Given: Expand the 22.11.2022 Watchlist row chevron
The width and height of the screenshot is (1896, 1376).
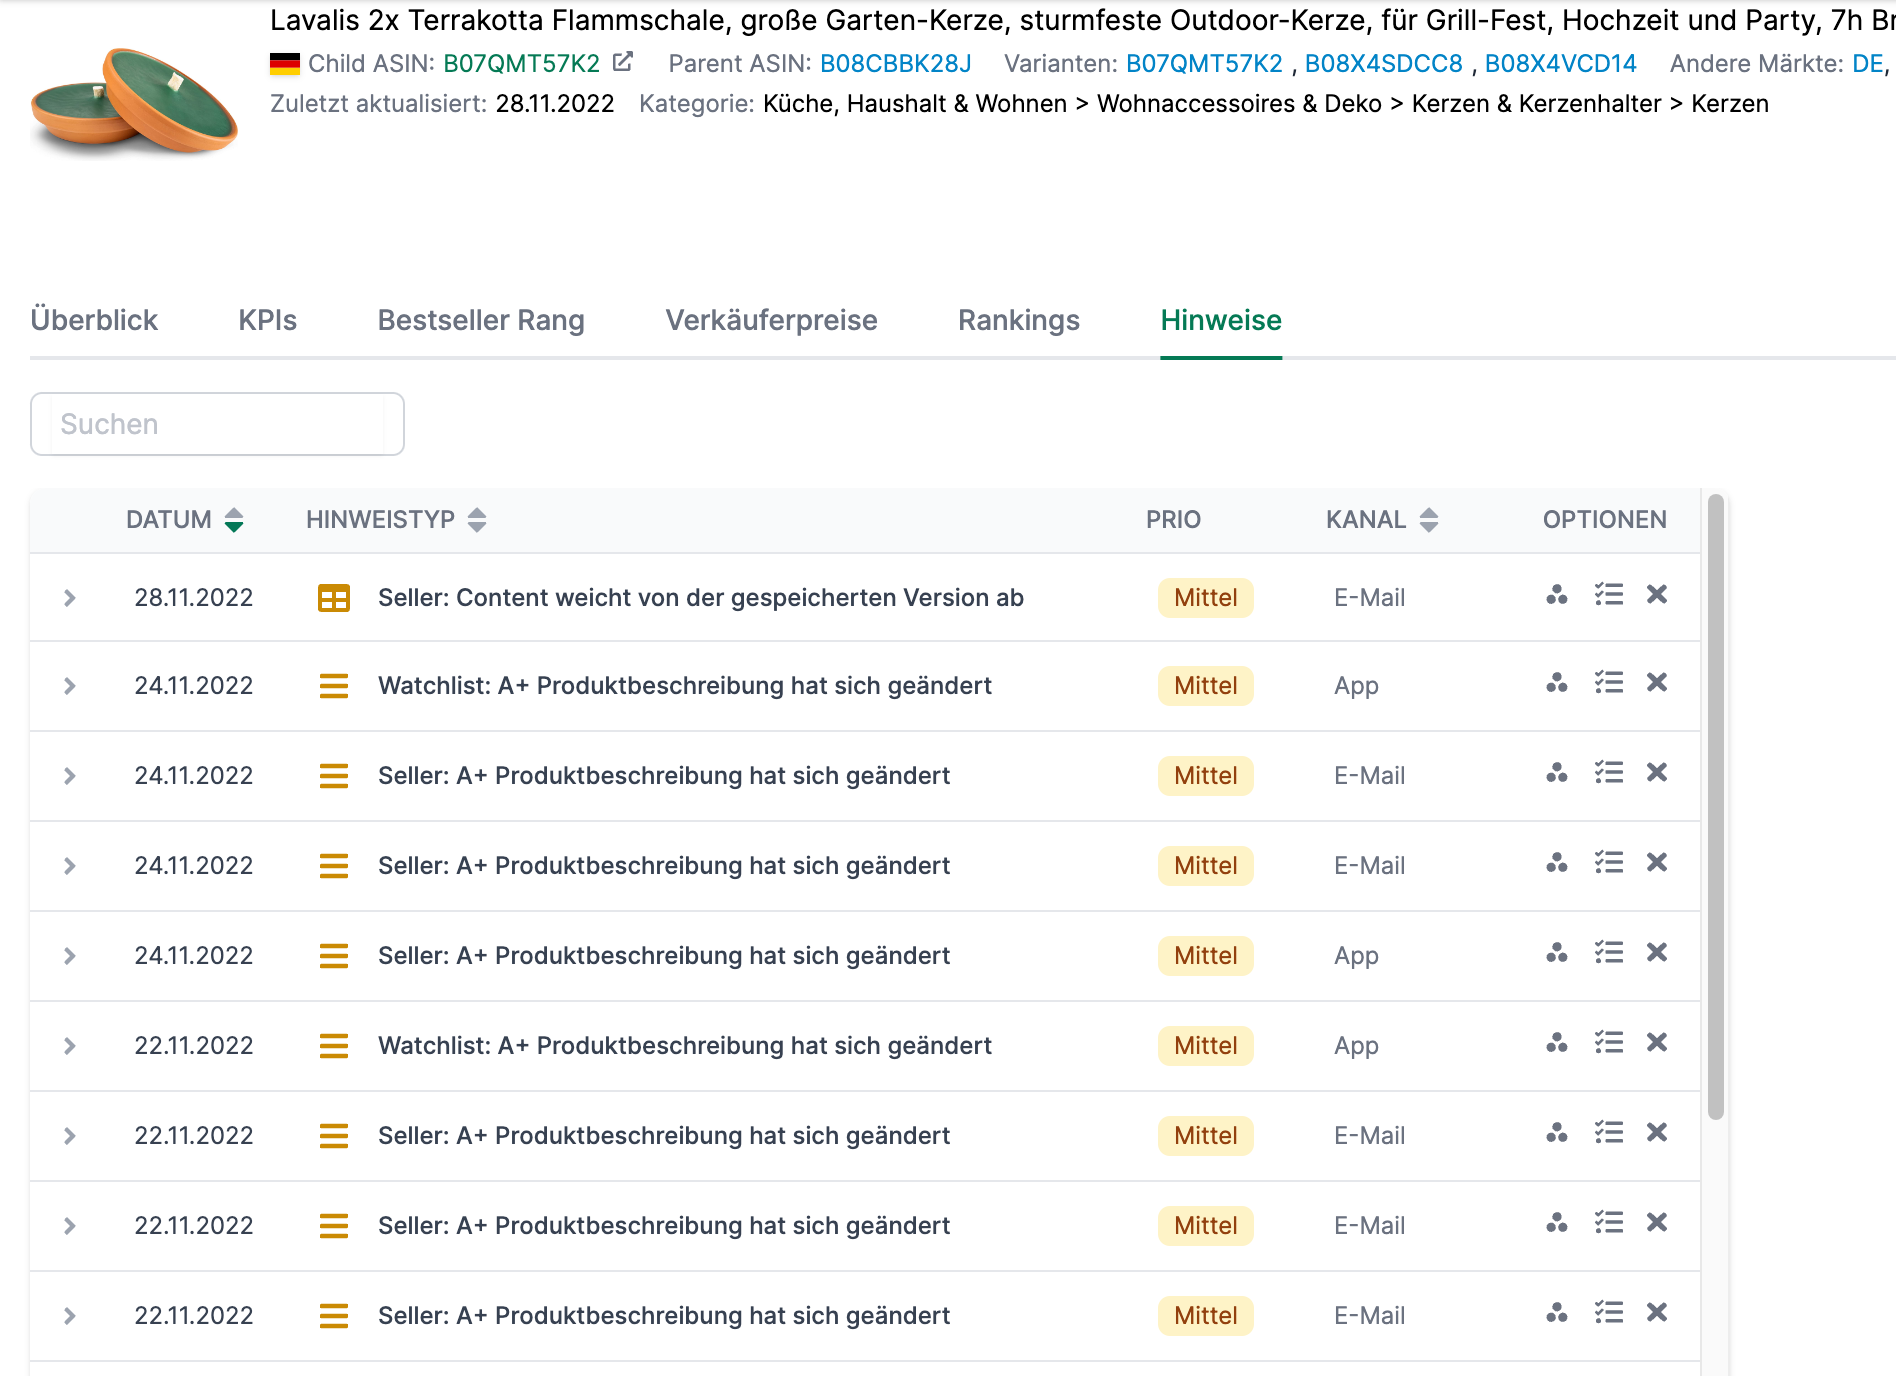Looking at the screenshot, I should pyautogui.click(x=70, y=1046).
